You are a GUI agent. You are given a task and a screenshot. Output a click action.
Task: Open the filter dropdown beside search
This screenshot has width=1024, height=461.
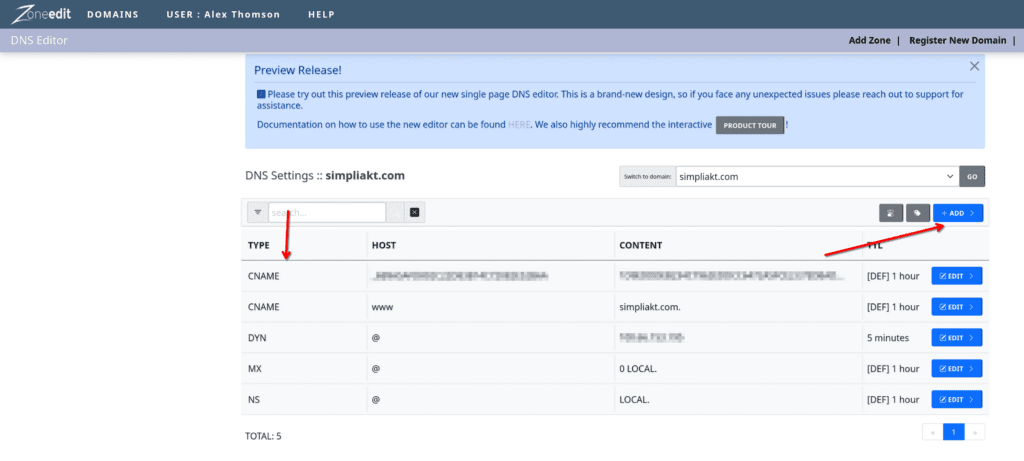pyautogui.click(x=257, y=212)
